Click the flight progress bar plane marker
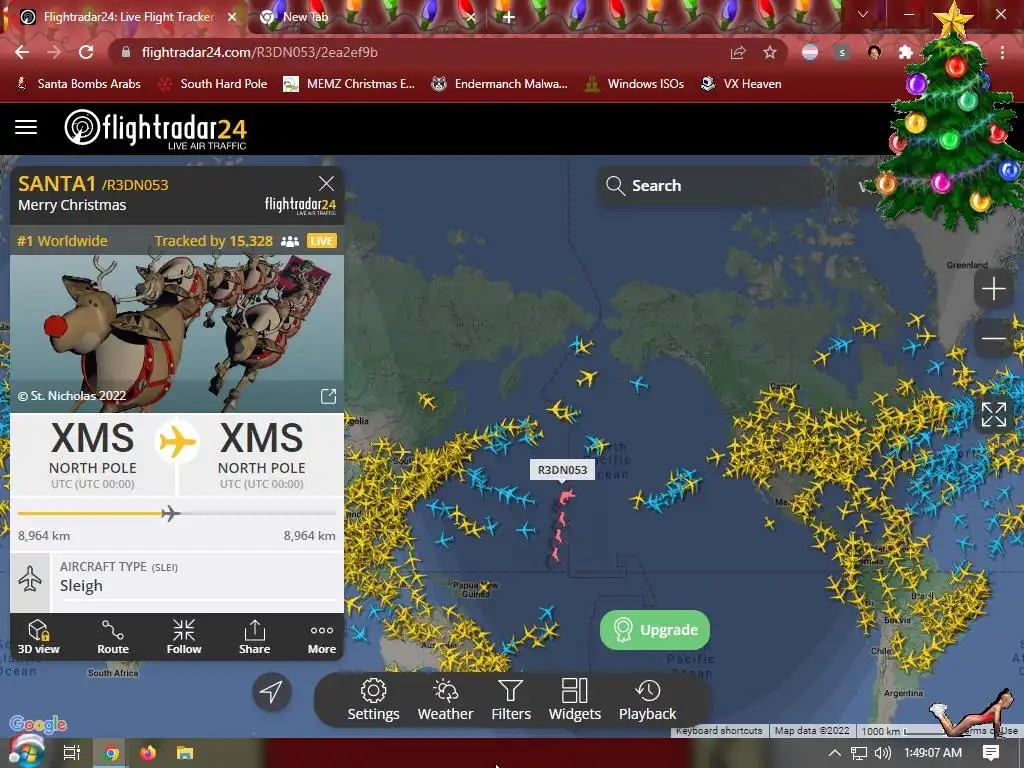1024x768 pixels. click(170, 513)
